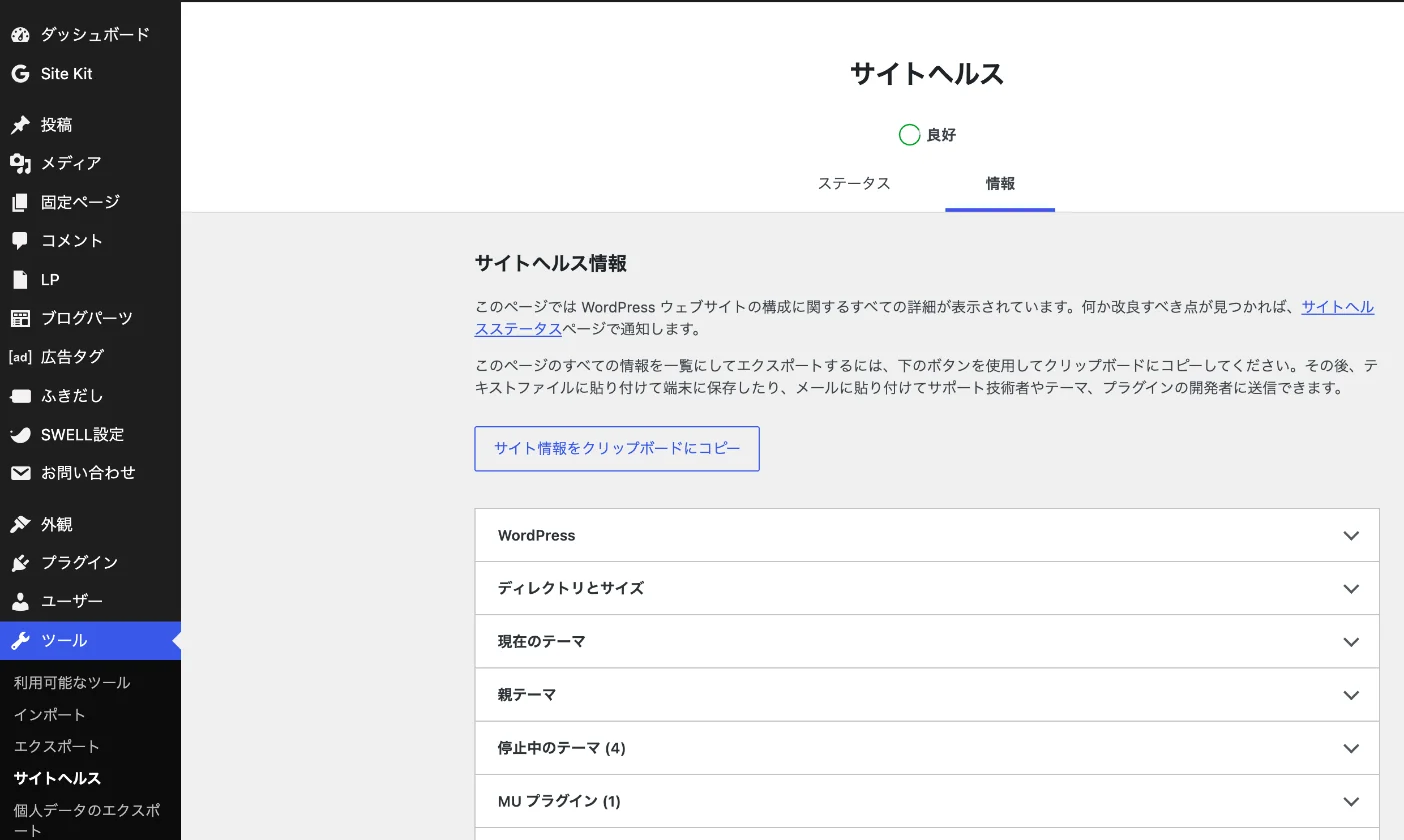This screenshot has width=1404, height=840.
Task: Expand the 現在のテーマ section chevron
Action: pos(1351,642)
